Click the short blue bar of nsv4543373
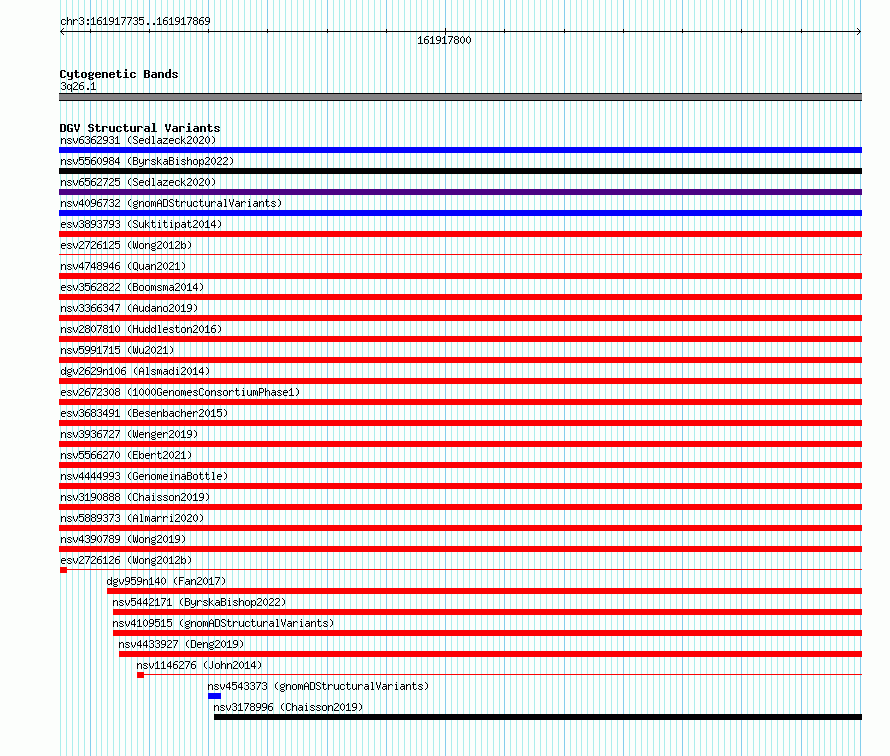The image size is (890, 756). click(215, 696)
